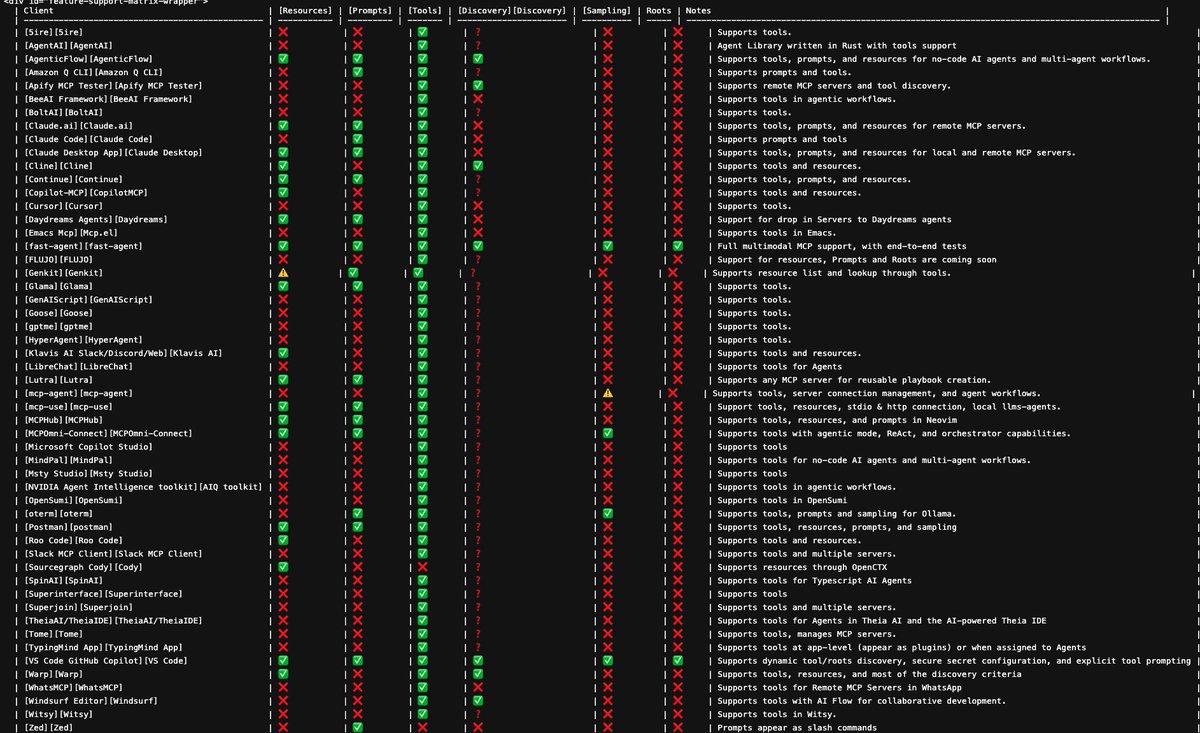
Task: Click the "Notes" column header
Action: (x=700, y=11)
